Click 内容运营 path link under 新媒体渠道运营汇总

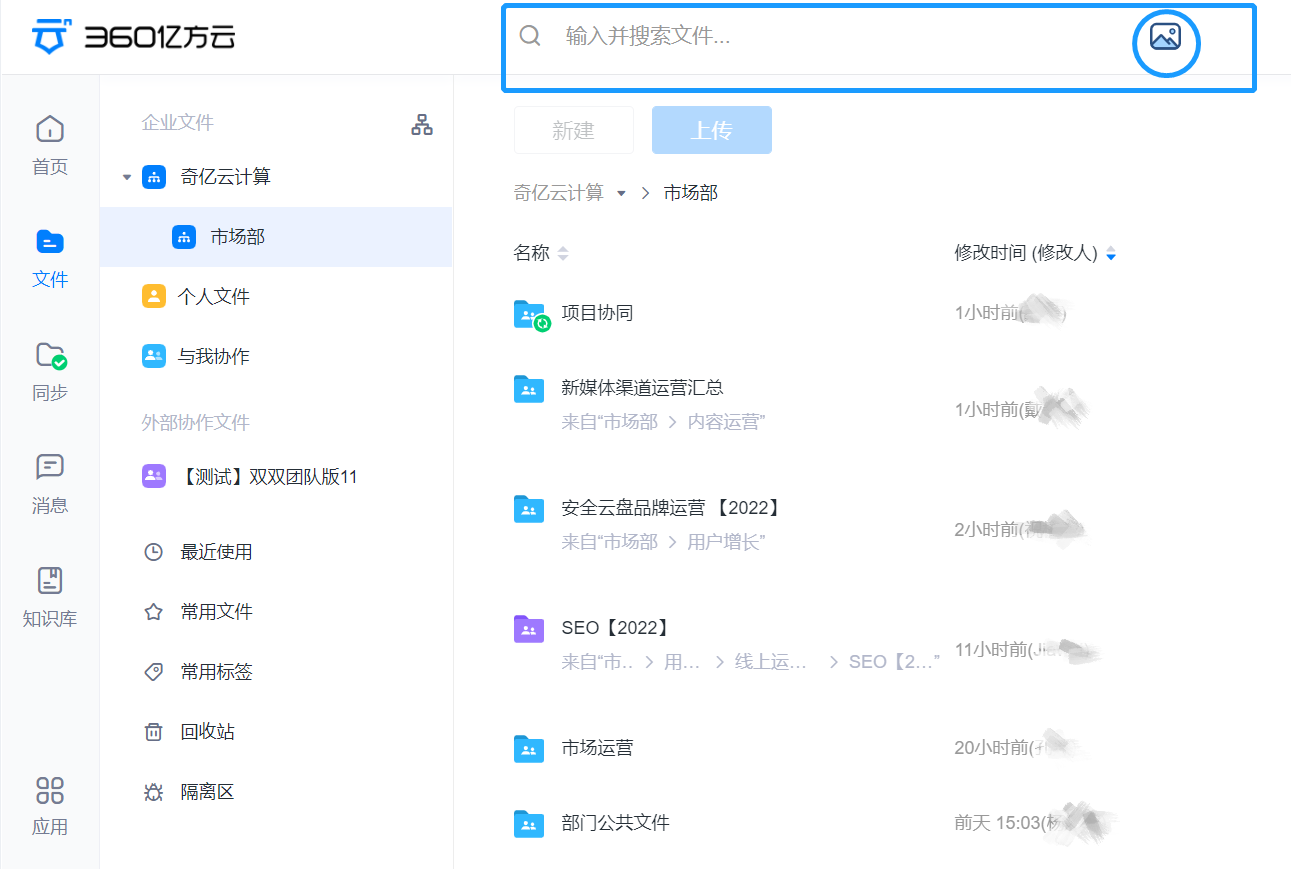click(722, 421)
